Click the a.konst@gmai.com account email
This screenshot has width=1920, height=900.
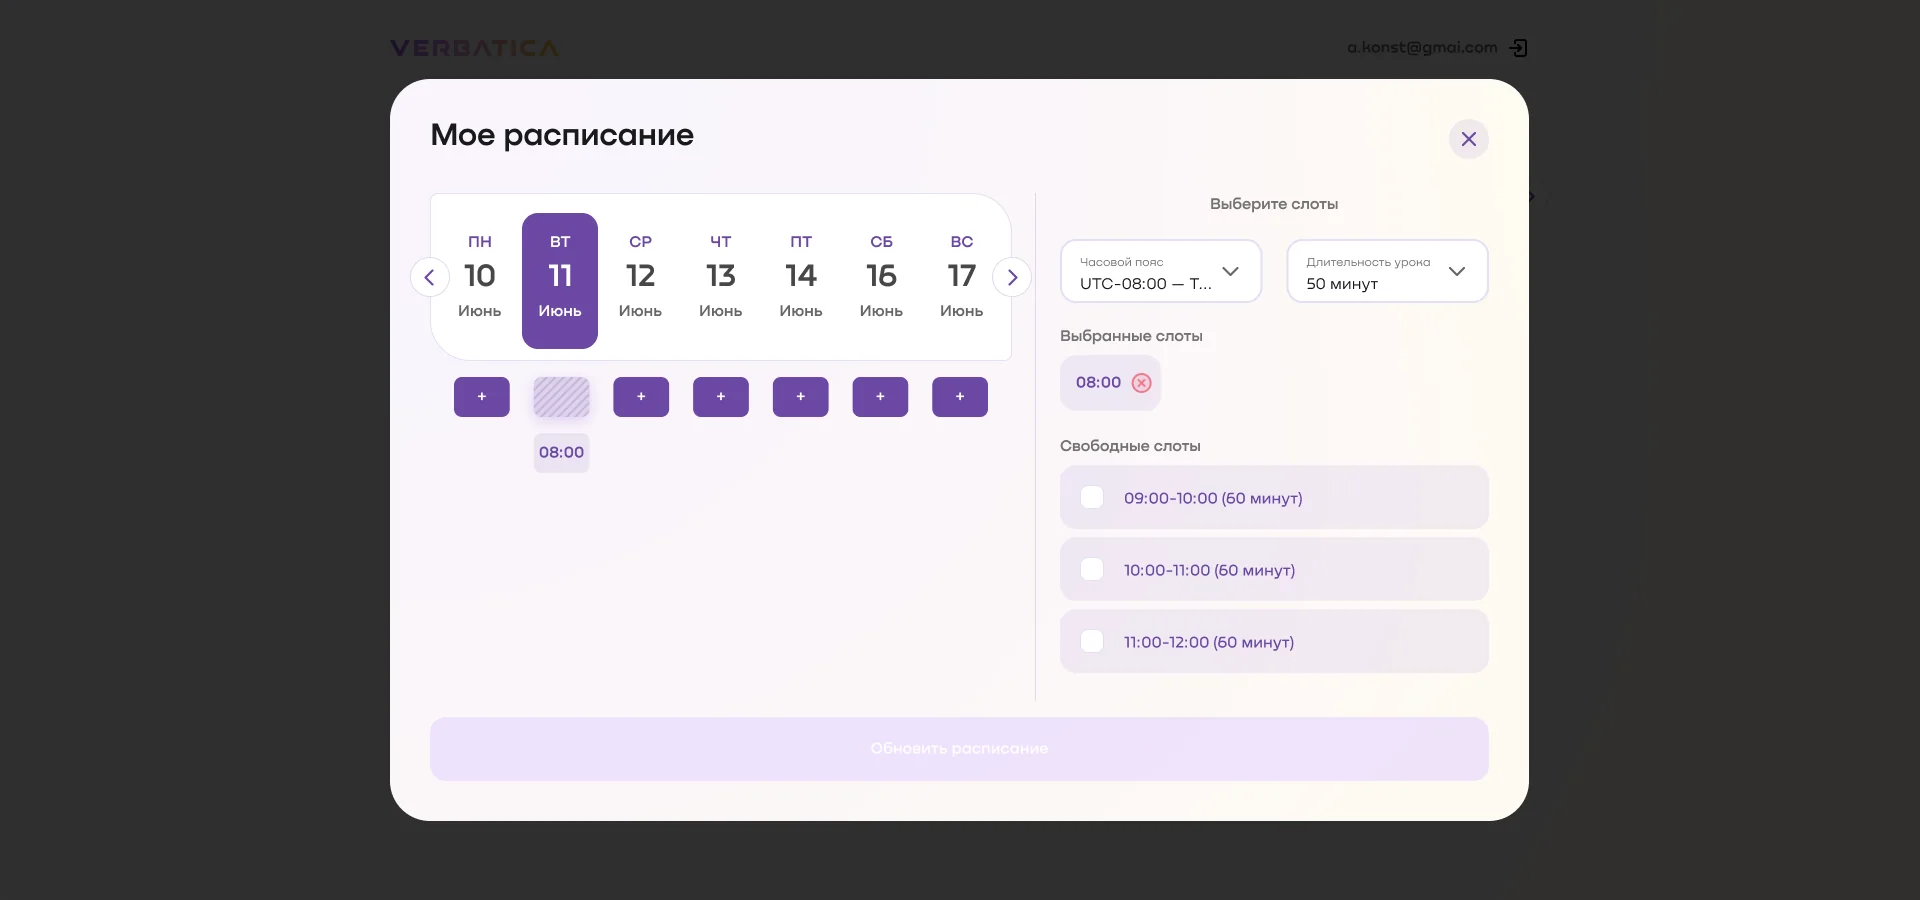[x=1422, y=47]
